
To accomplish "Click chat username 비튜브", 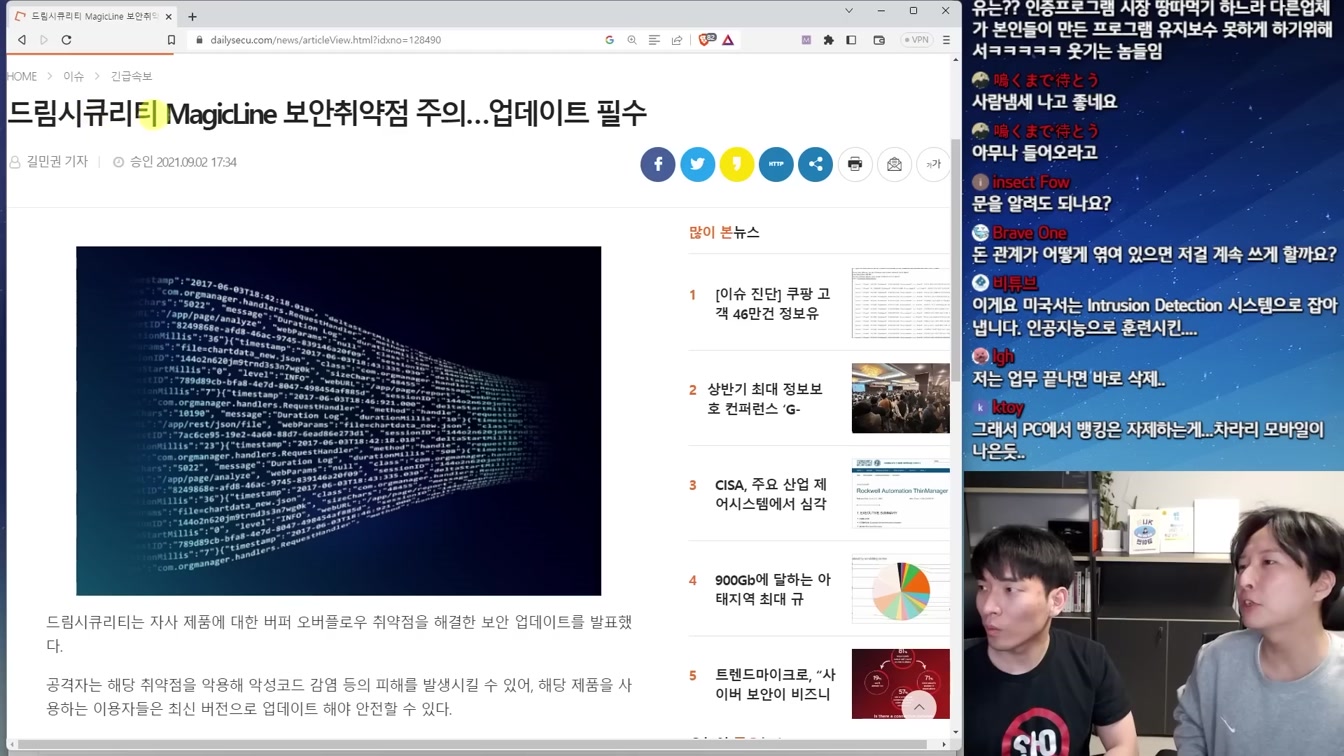I will (1015, 283).
